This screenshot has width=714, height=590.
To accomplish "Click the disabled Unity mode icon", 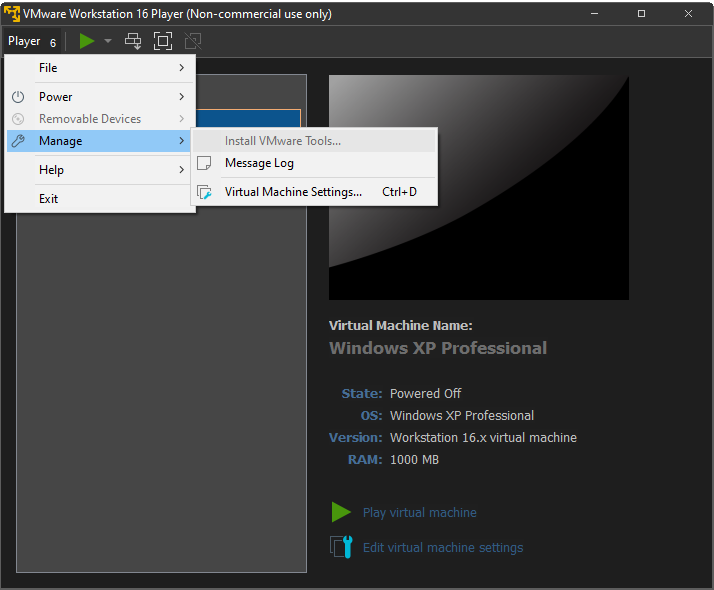I will [193, 41].
